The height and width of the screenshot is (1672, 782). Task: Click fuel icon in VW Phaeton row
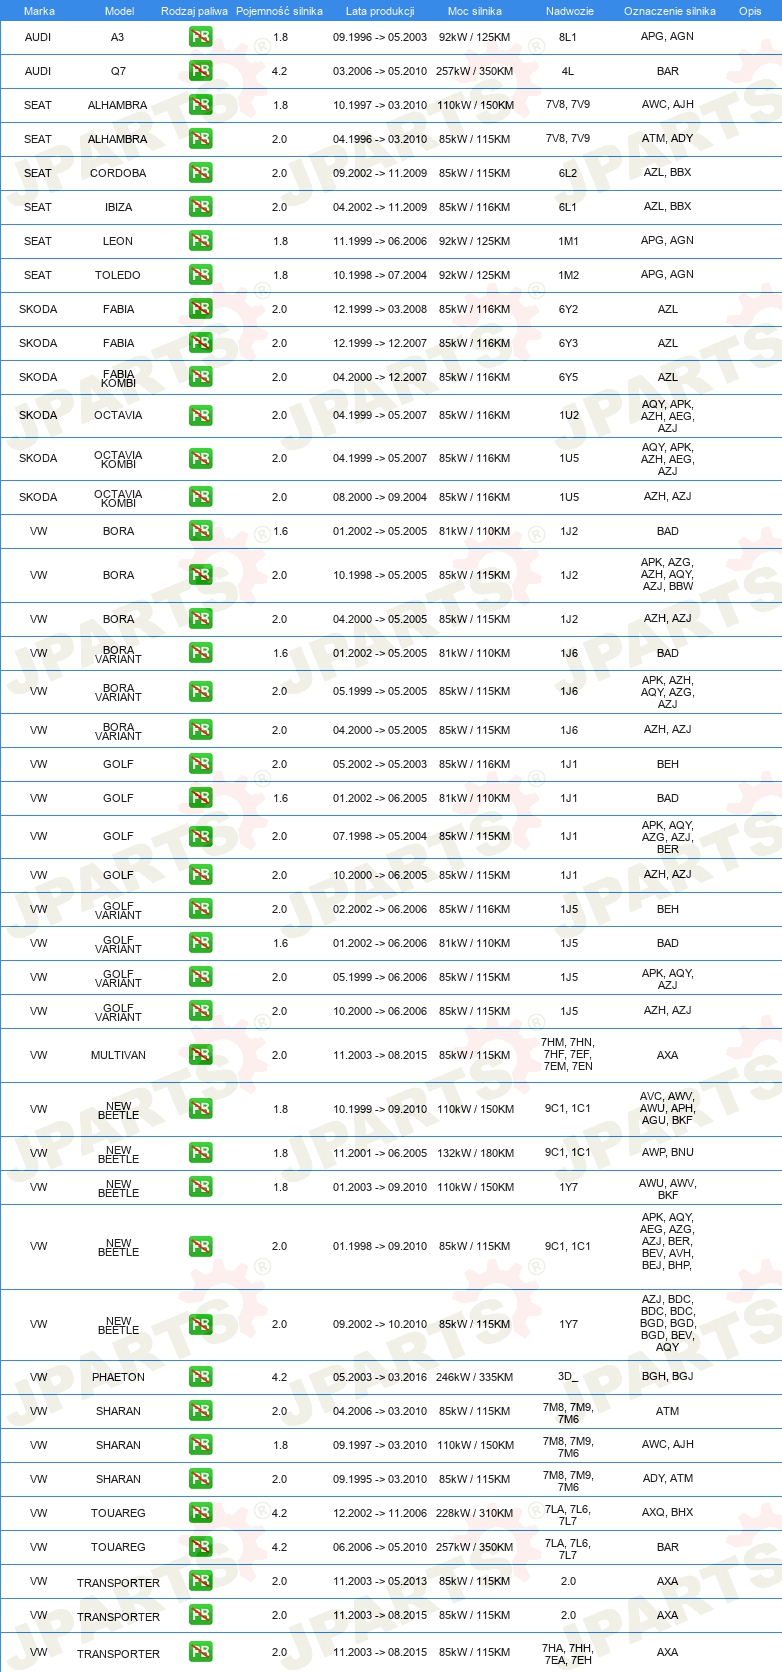pos(200,1377)
